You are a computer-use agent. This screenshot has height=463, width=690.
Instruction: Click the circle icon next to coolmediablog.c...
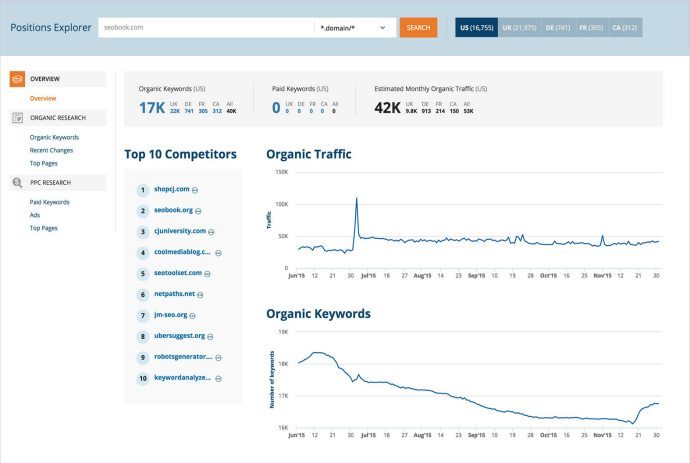point(218,253)
